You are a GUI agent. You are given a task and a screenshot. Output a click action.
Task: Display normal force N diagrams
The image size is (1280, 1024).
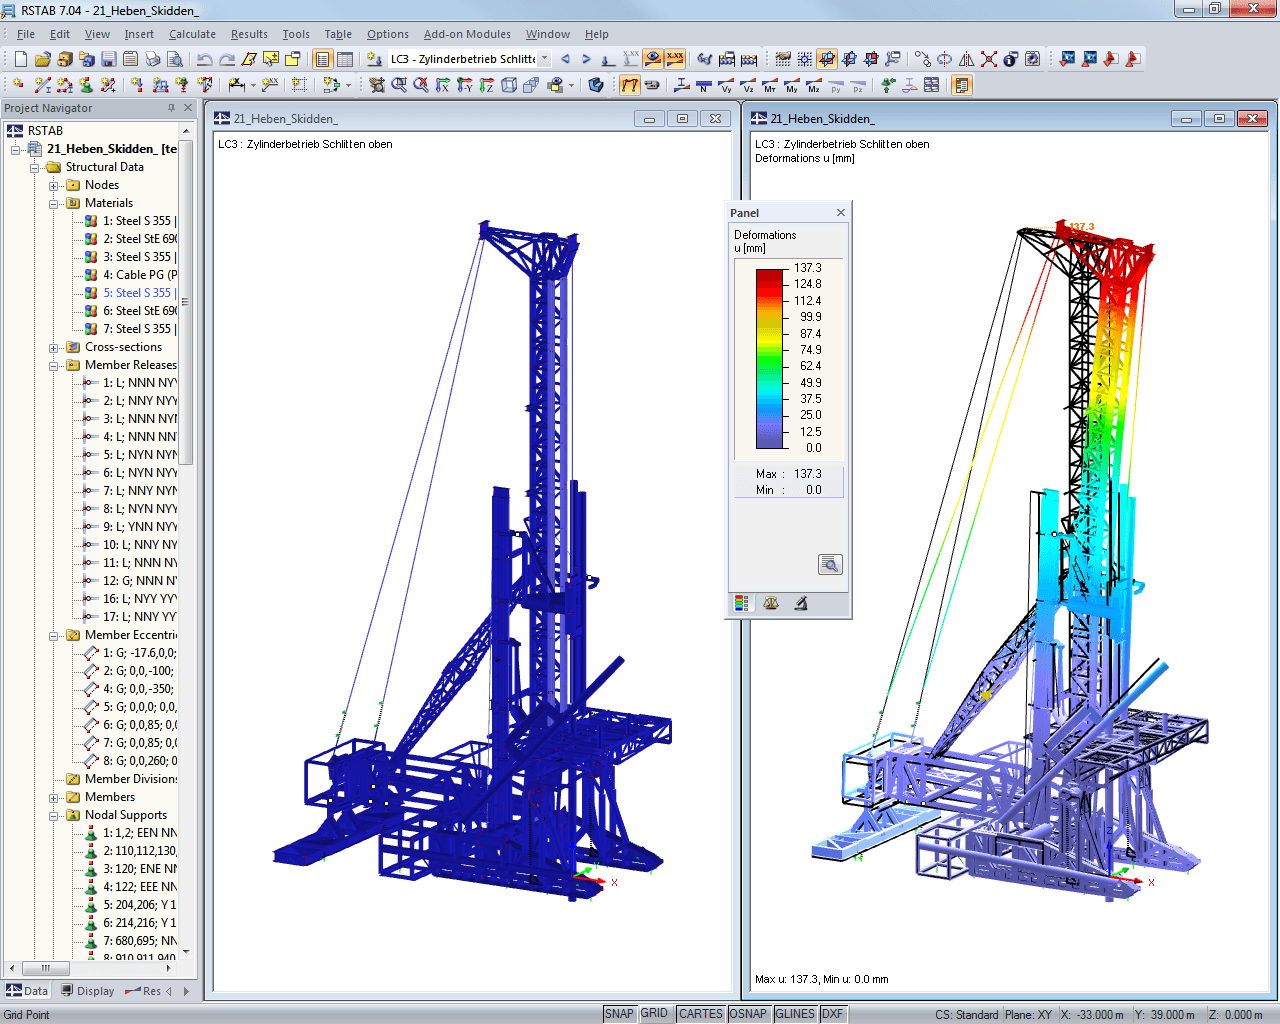coord(703,86)
